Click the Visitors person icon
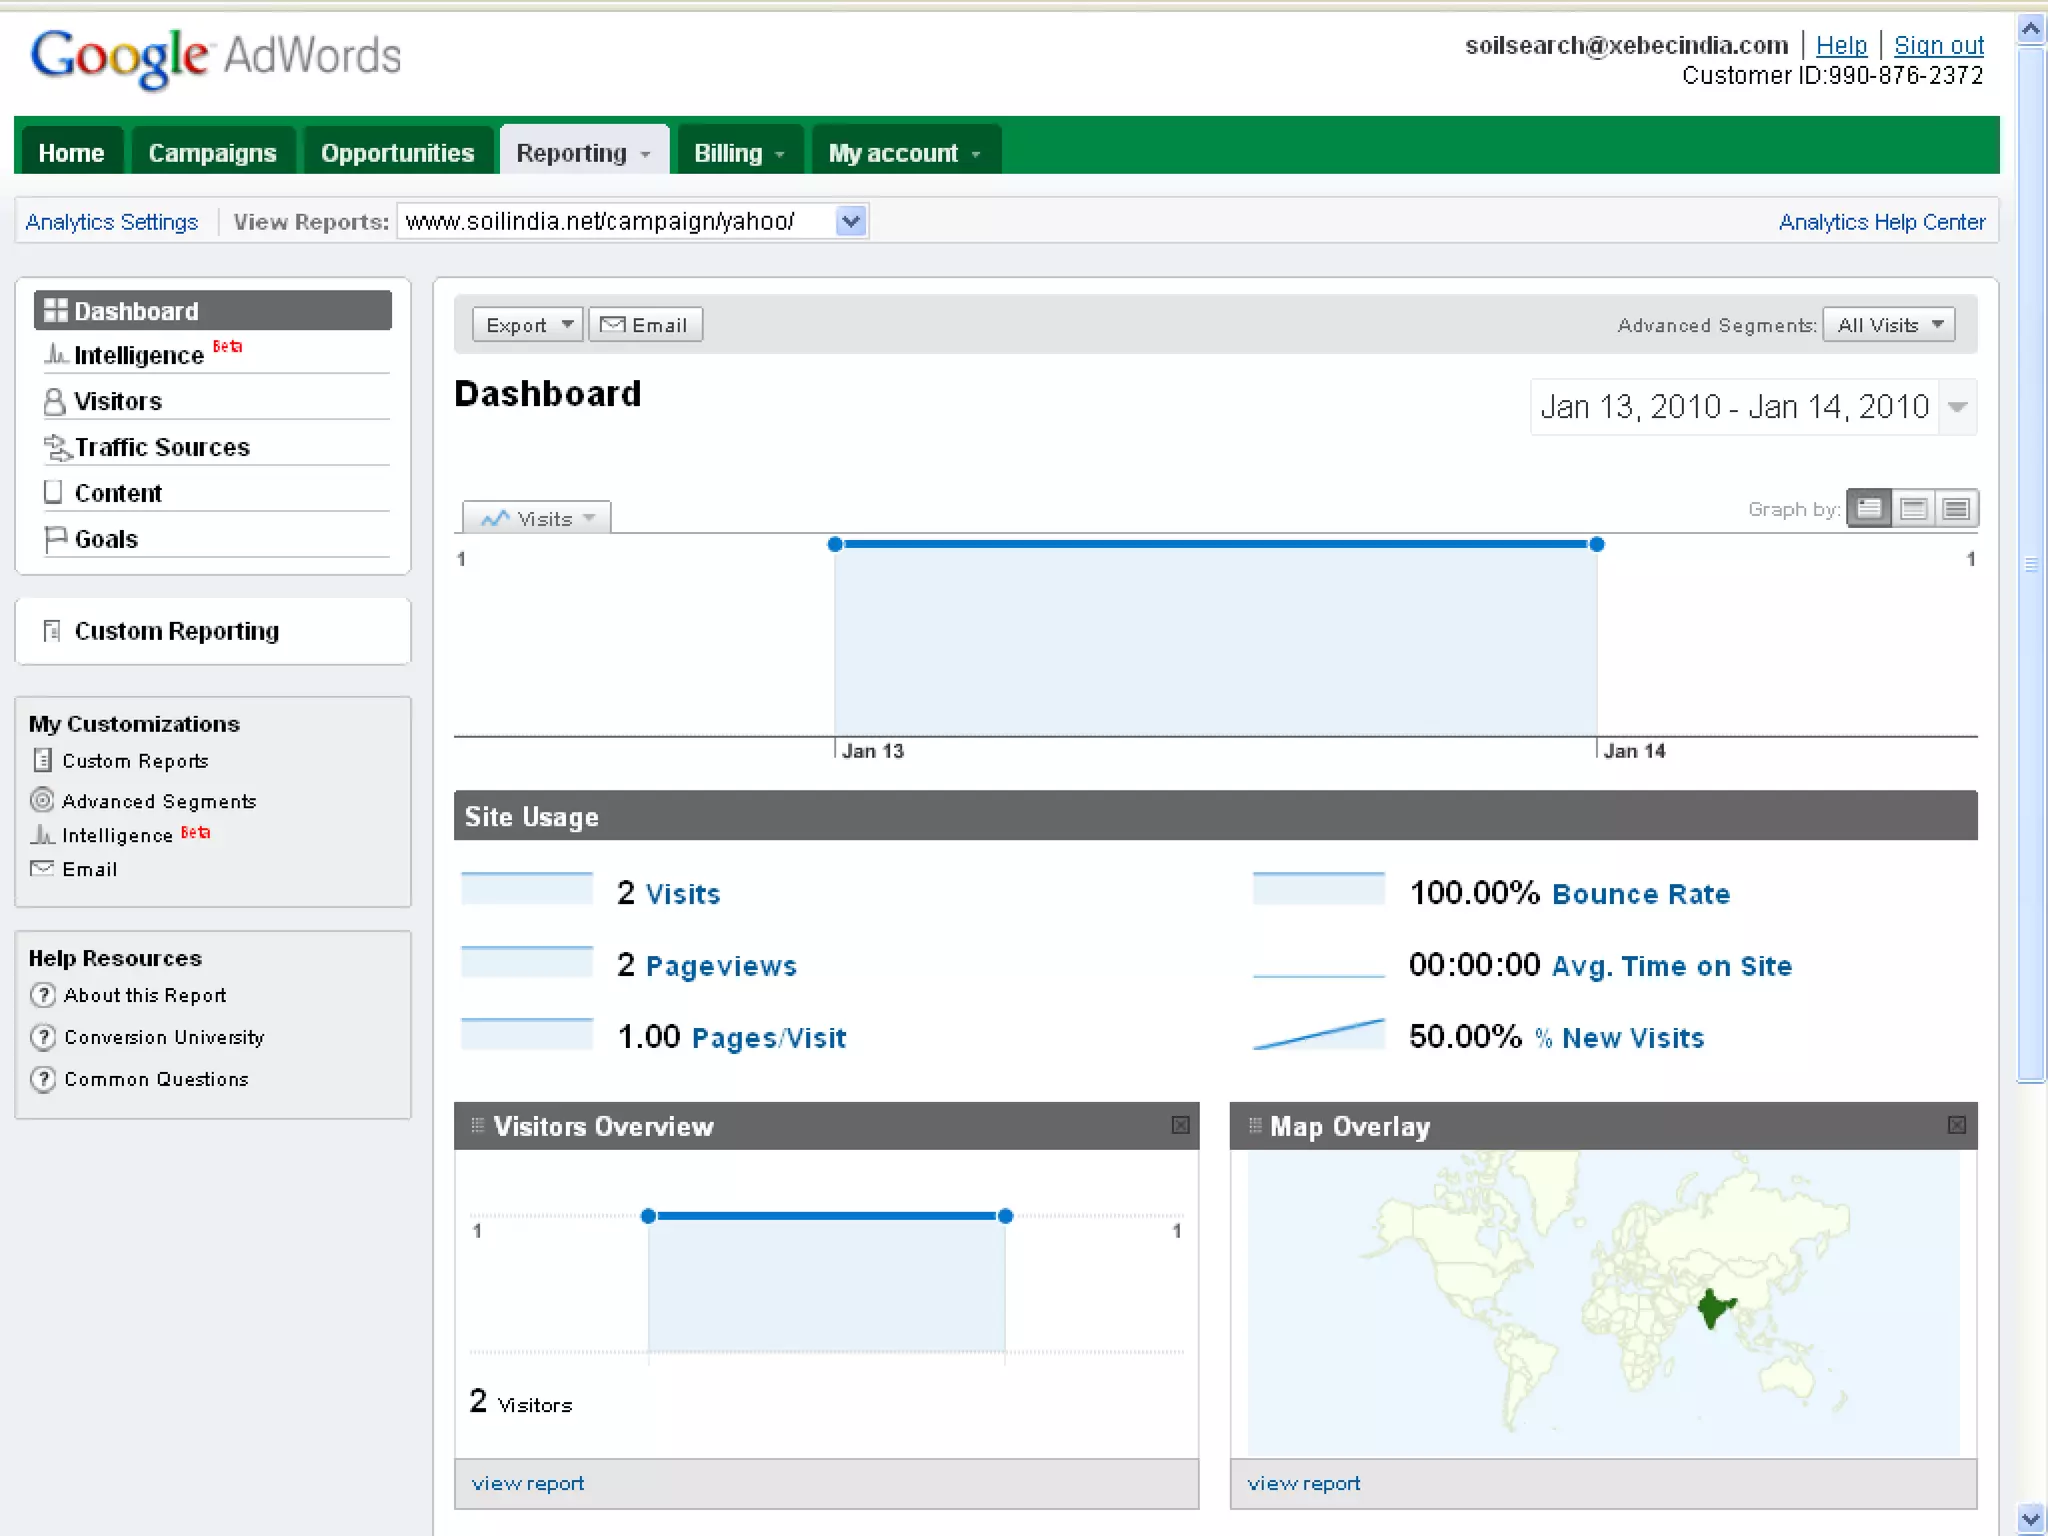Viewport: 2048px width, 1536px height. (x=54, y=402)
